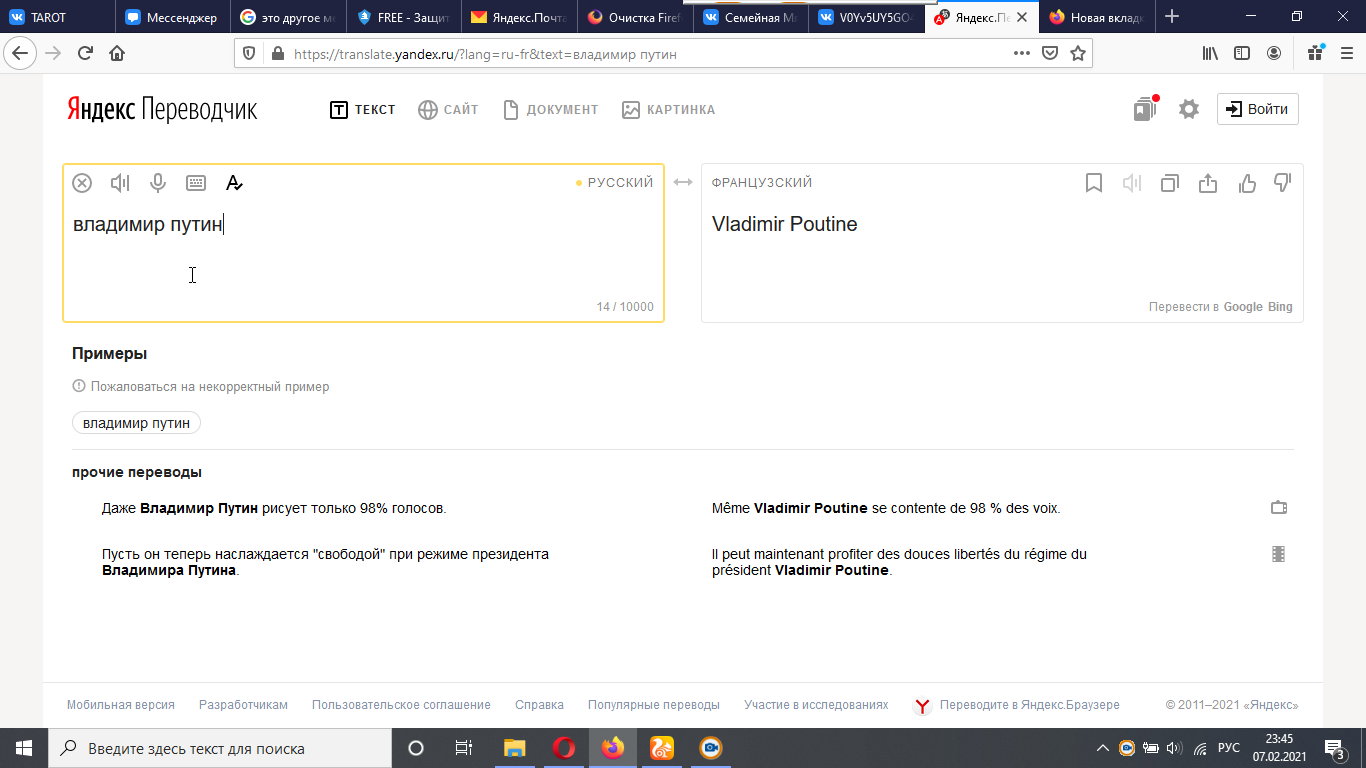Viewport: 1366px width, 768px height.
Task: Open the Firefox account icon
Action: pos(1274,54)
